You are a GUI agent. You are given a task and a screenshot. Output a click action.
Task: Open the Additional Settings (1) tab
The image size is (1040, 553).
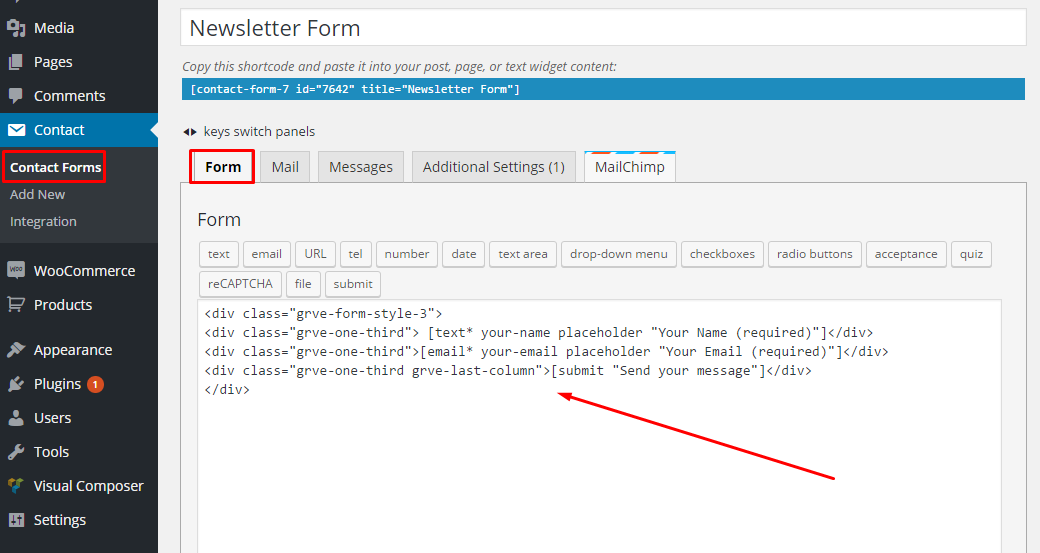coord(493,167)
